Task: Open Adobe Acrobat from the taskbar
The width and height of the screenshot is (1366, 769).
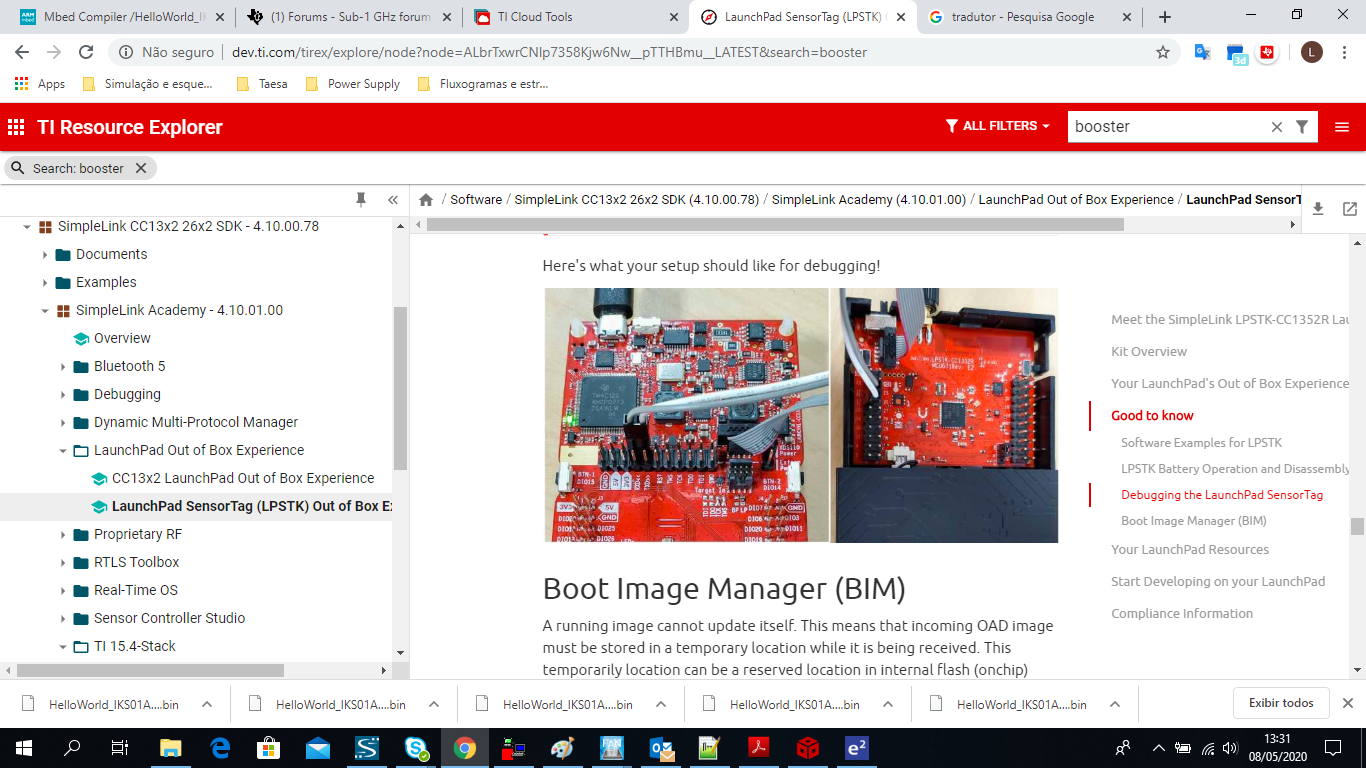Action: pos(759,747)
